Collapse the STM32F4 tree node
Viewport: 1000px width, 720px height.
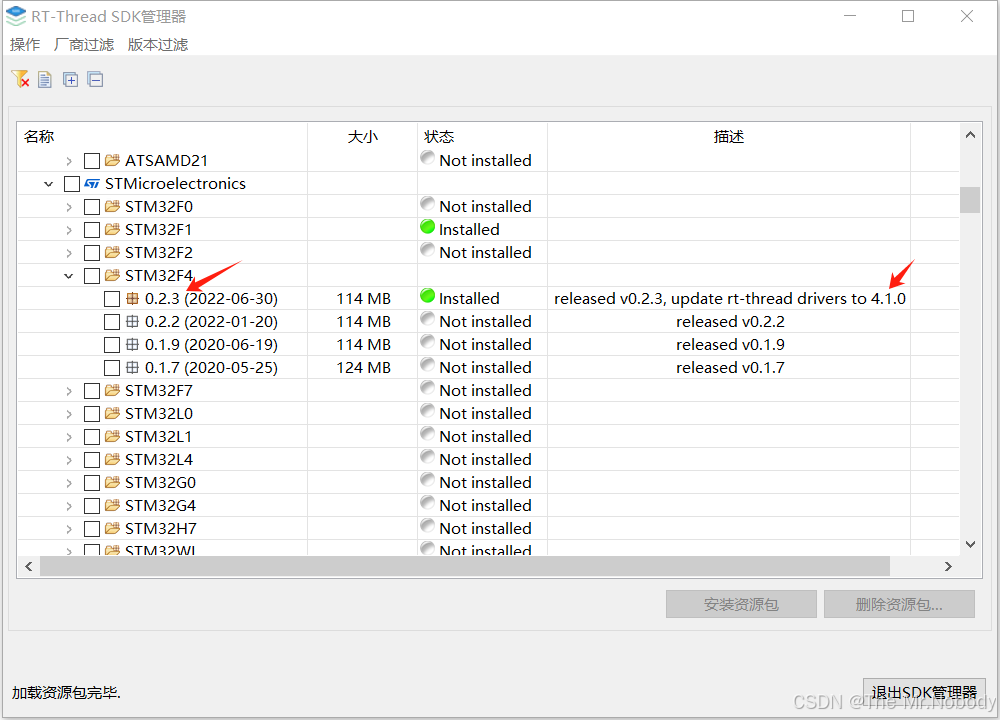coord(68,276)
